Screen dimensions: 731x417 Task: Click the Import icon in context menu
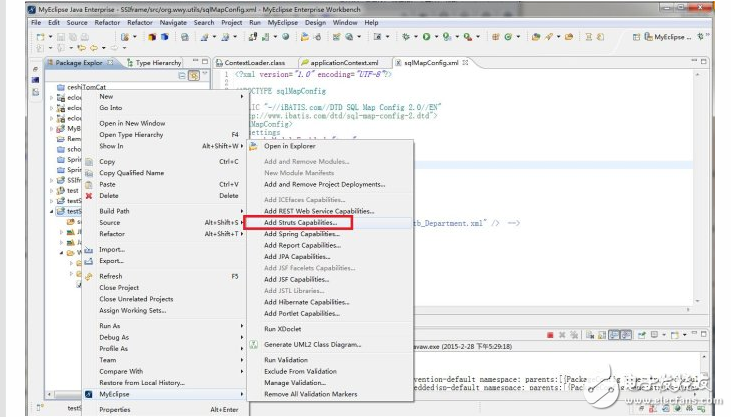tap(89, 249)
